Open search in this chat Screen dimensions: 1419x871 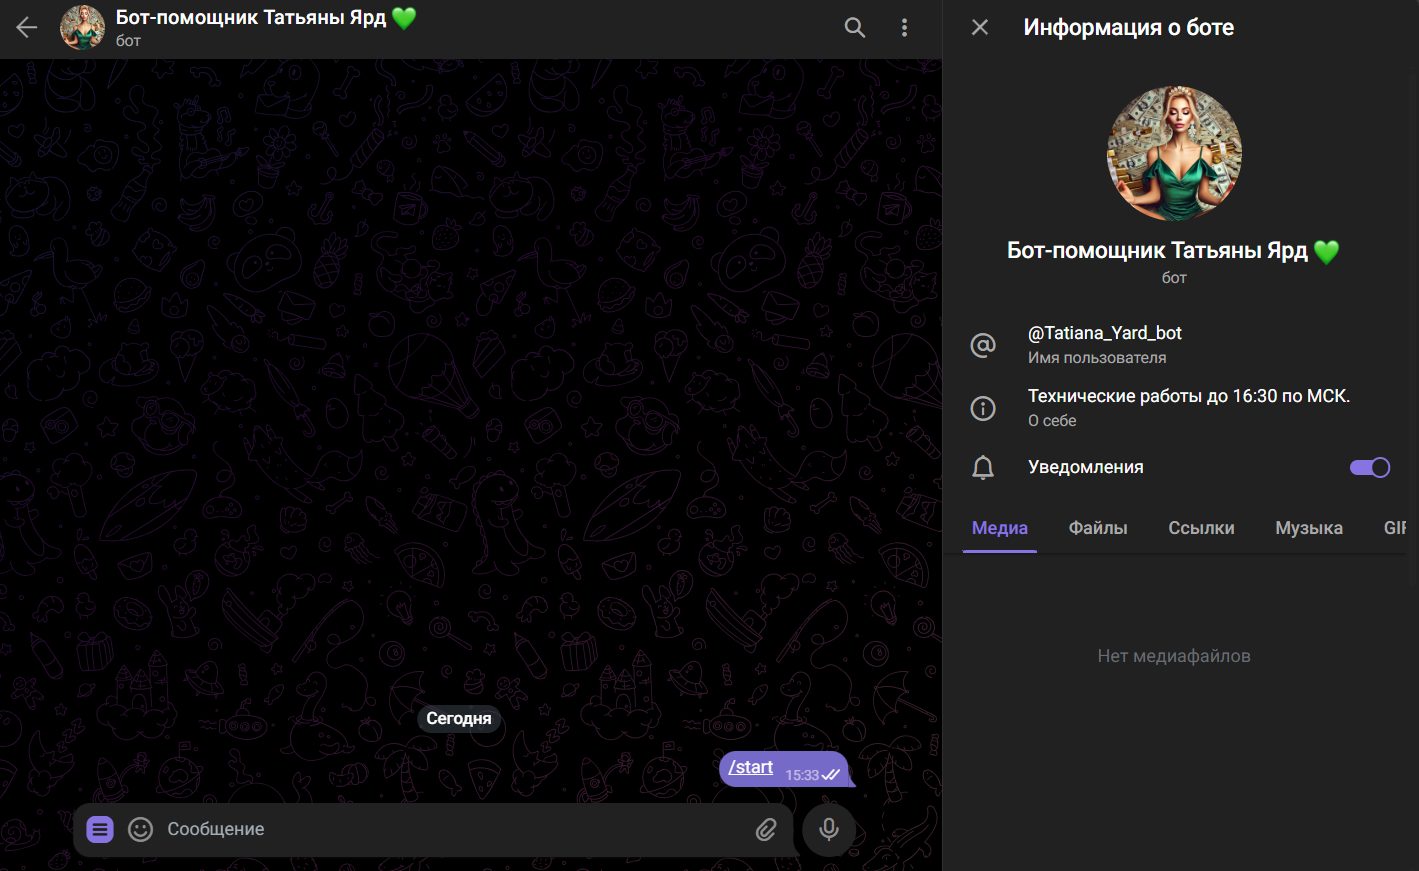(x=855, y=28)
